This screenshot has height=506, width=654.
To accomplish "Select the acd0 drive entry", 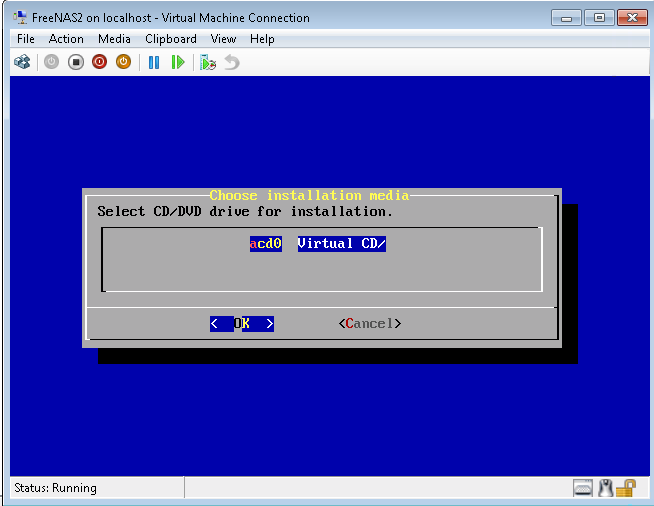I will point(266,244).
